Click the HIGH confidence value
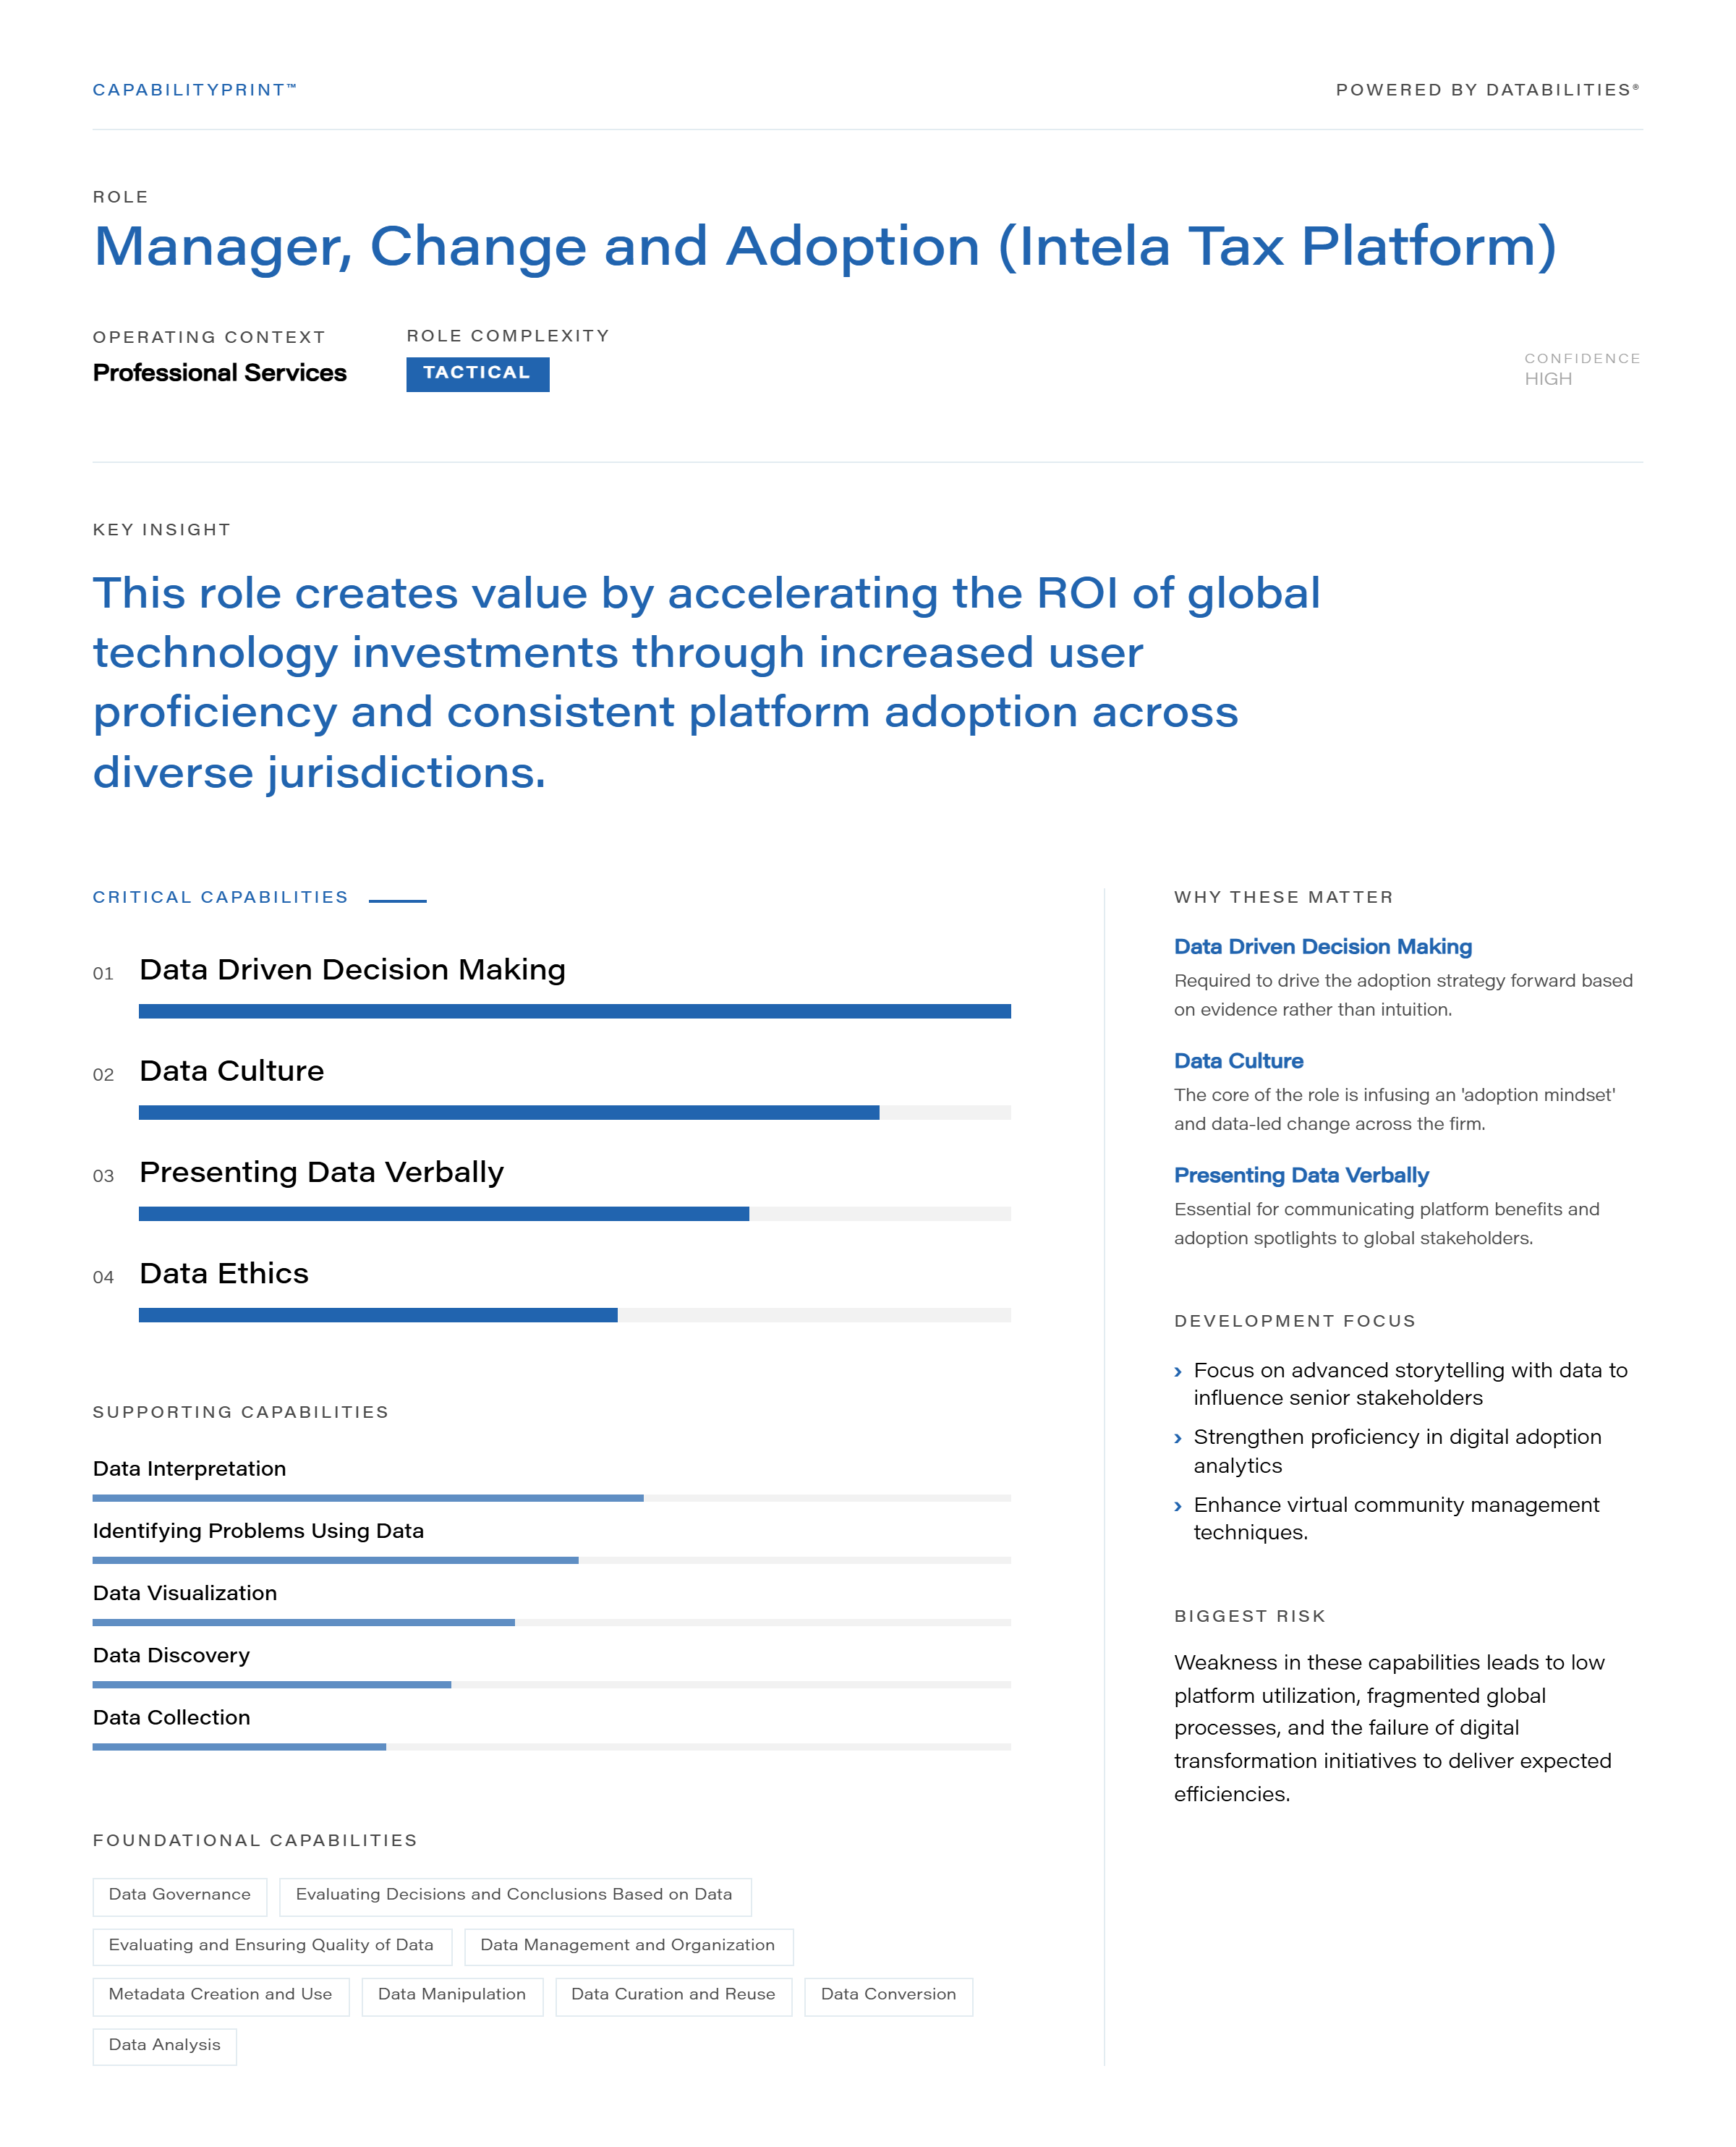 (x=1548, y=379)
